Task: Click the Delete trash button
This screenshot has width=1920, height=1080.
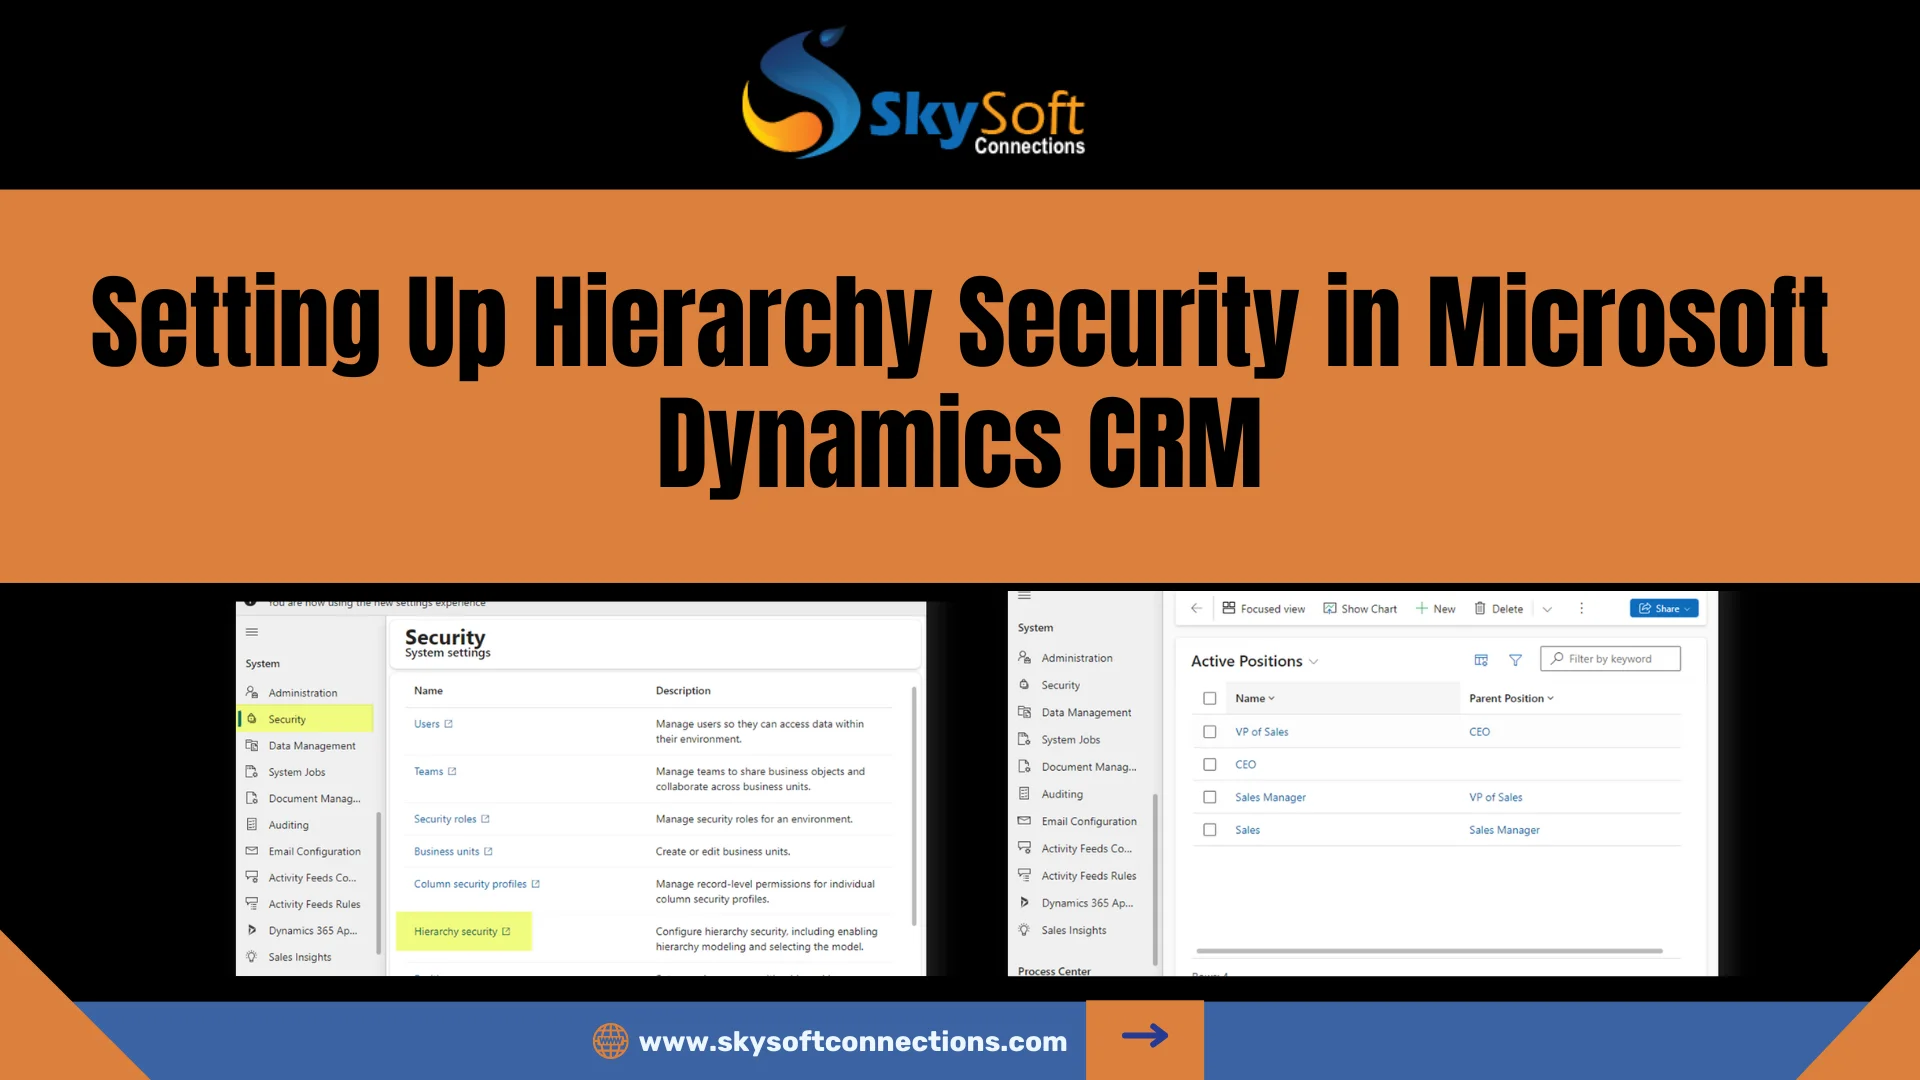Action: coord(1499,609)
